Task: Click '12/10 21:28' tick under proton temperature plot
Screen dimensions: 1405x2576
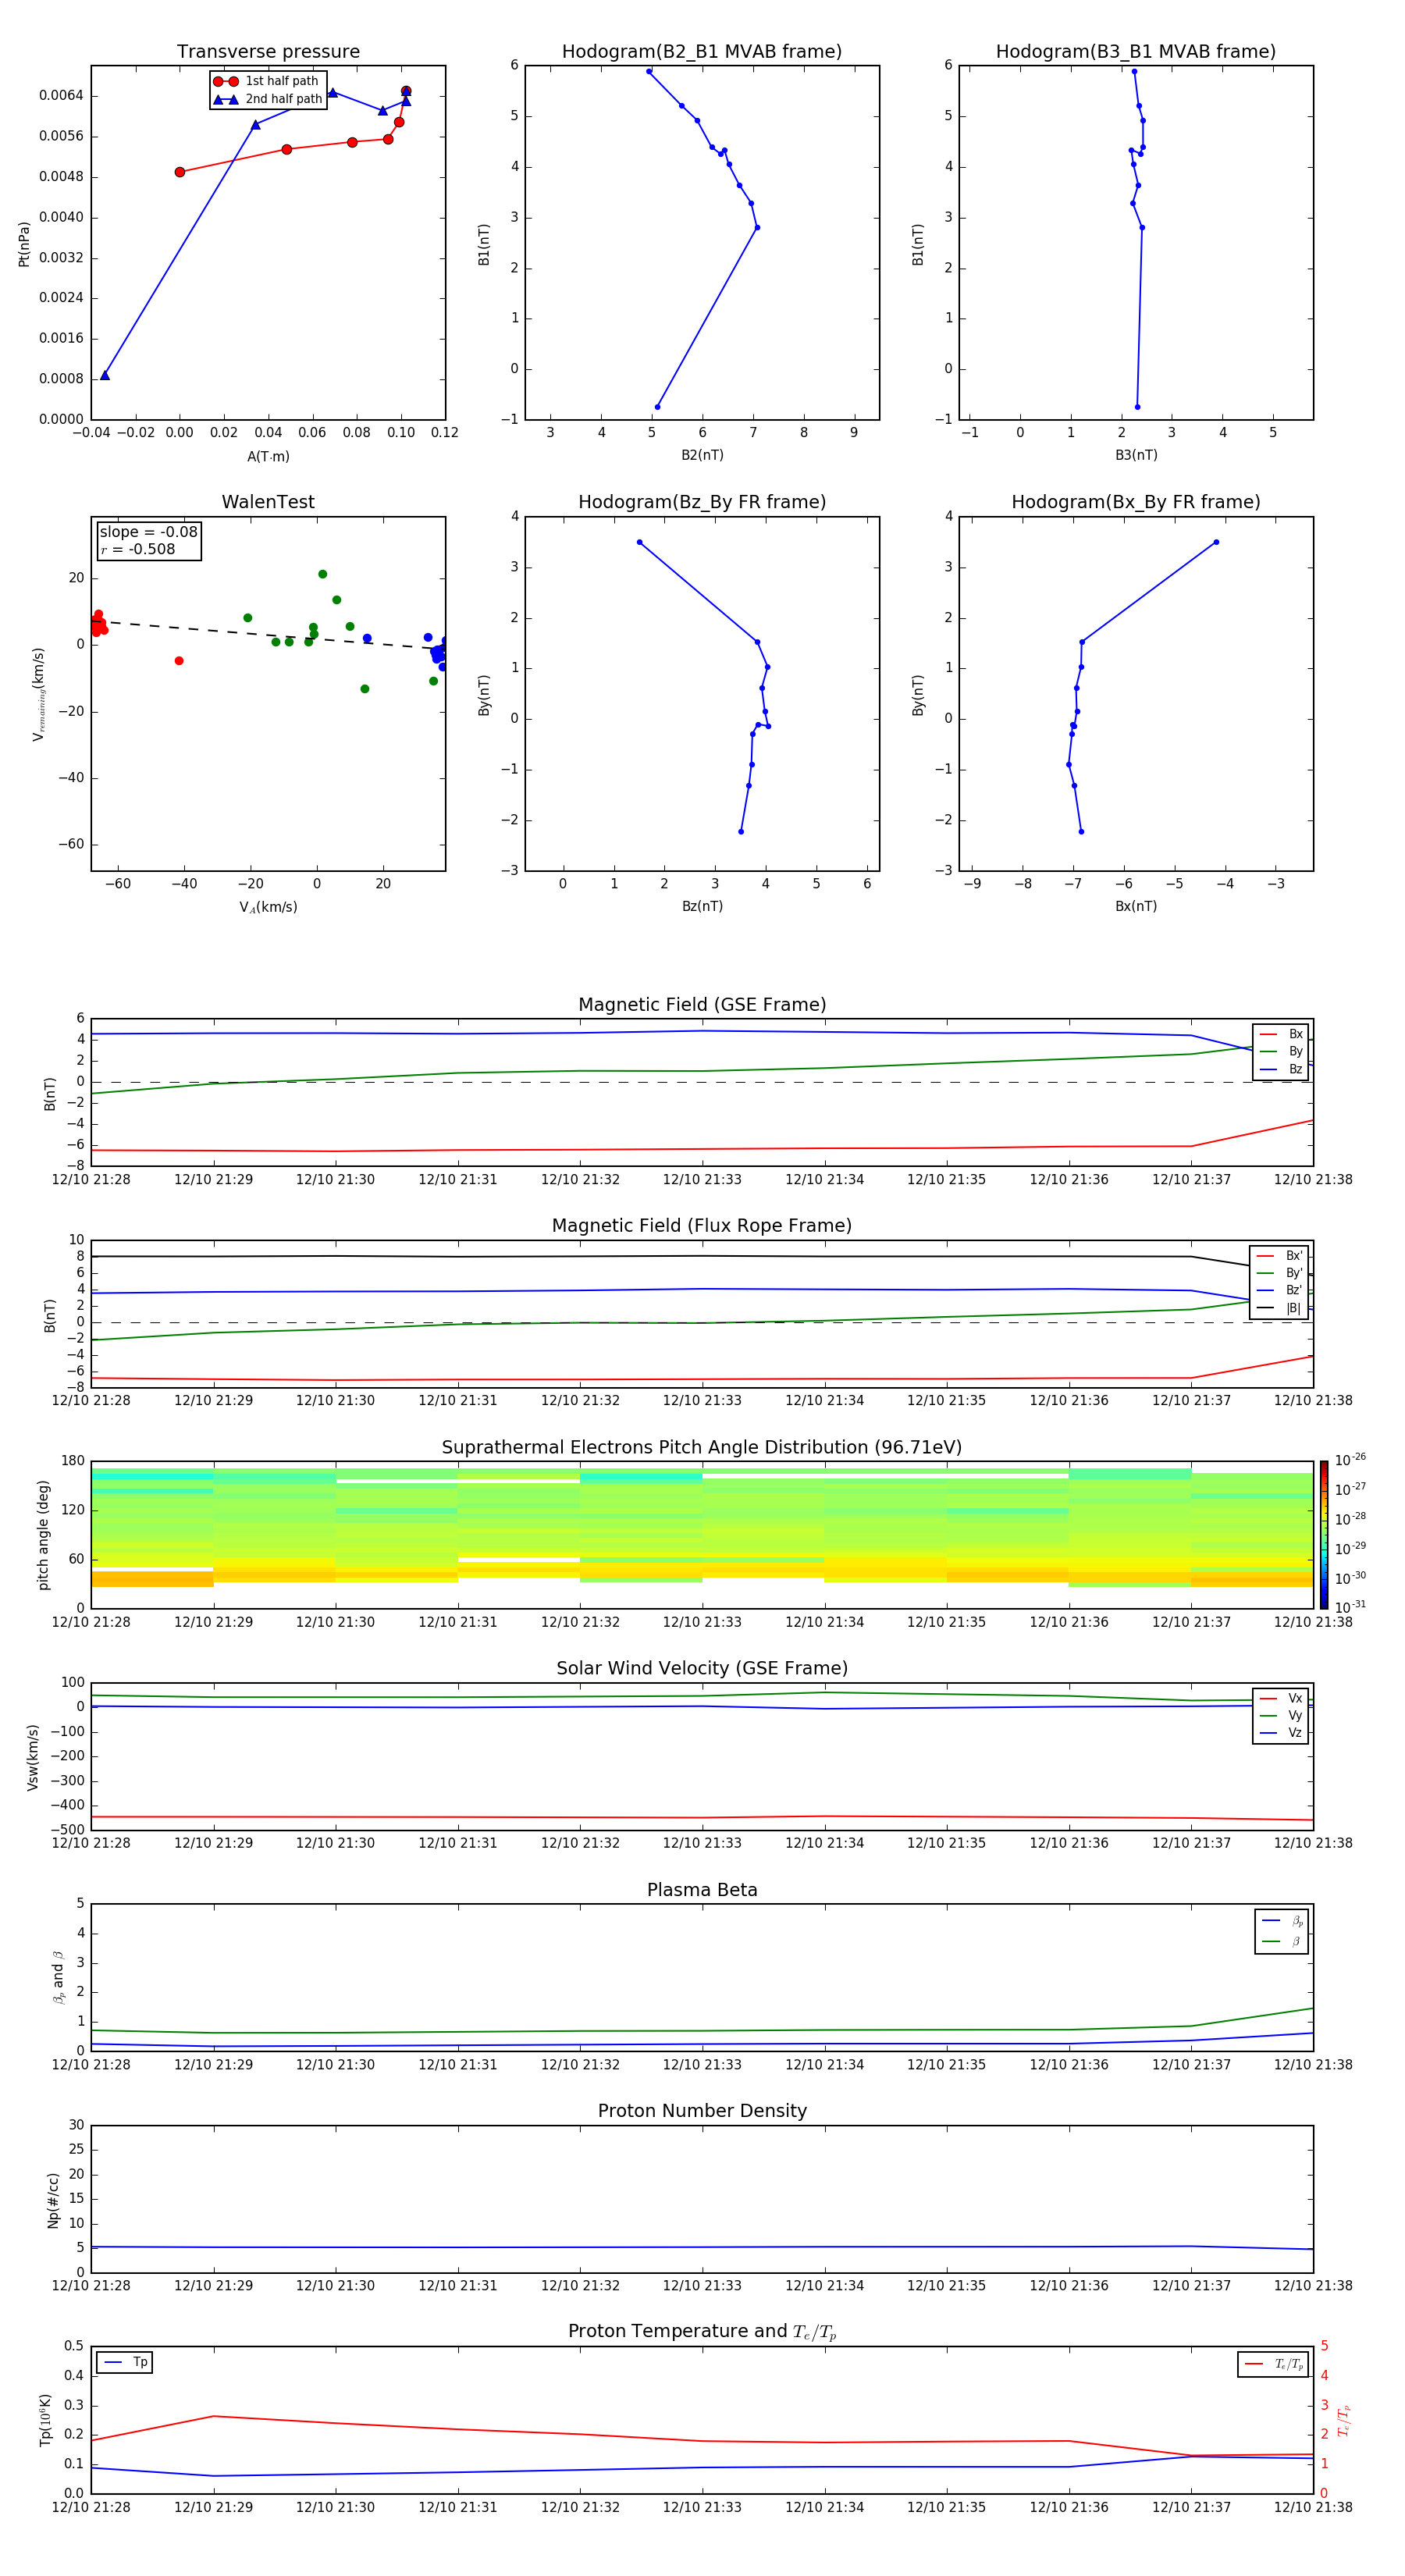Action: [x=91, y=2508]
